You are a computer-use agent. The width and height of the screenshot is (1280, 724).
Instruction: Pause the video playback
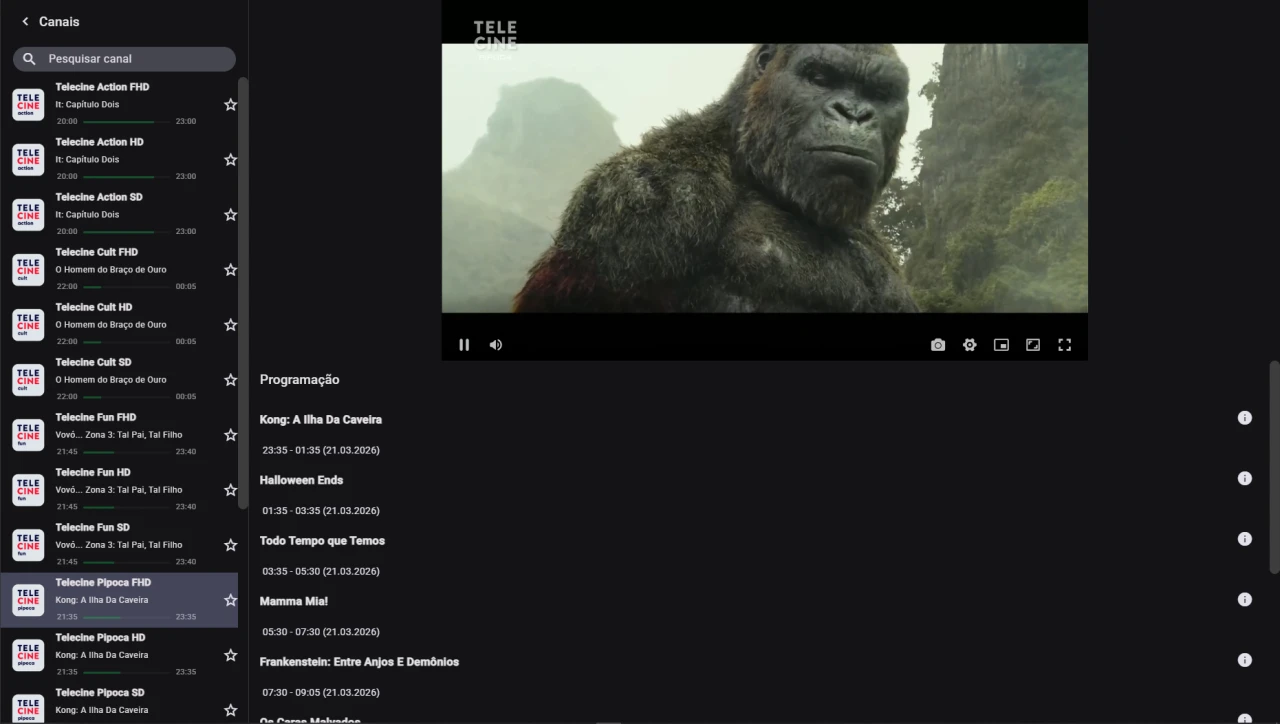point(464,344)
